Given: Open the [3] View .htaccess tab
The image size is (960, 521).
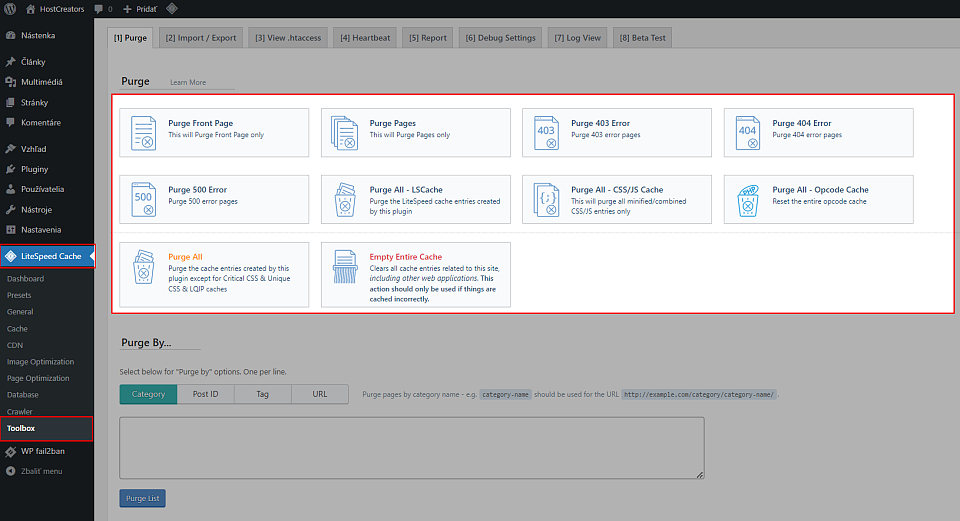Looking at the screenshot, I should tap(288, 37).
